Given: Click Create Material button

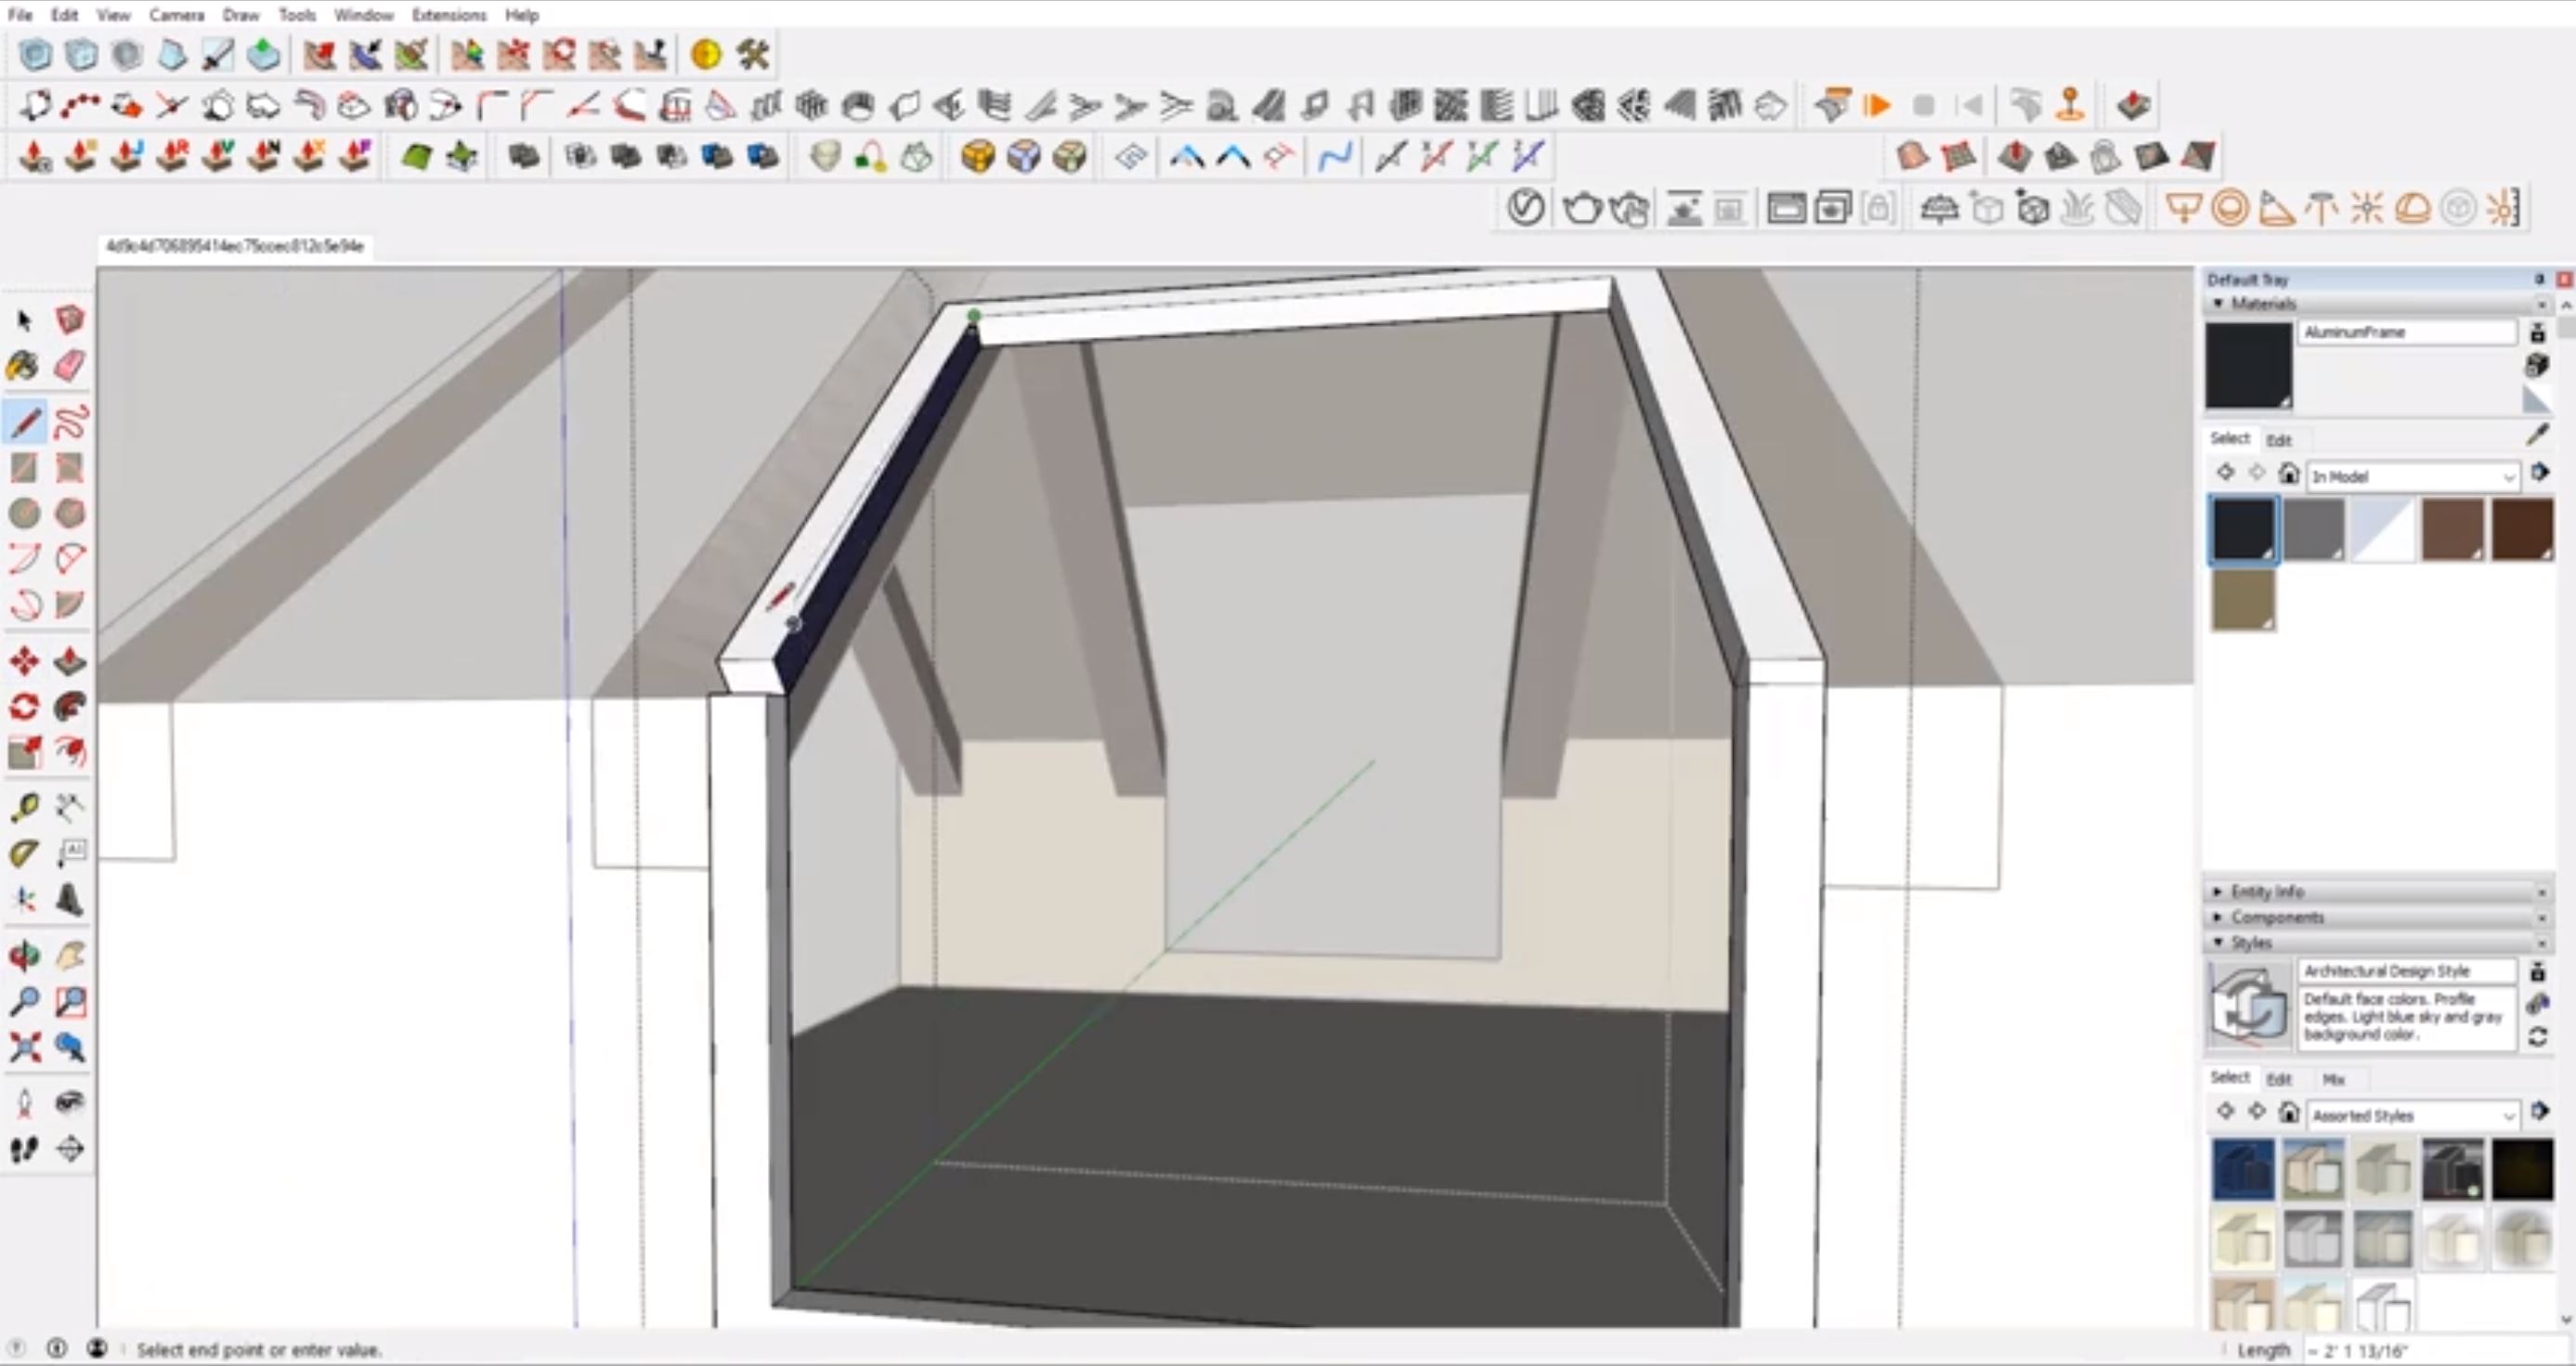Looking at the screenshot, I should (2537, 365).
